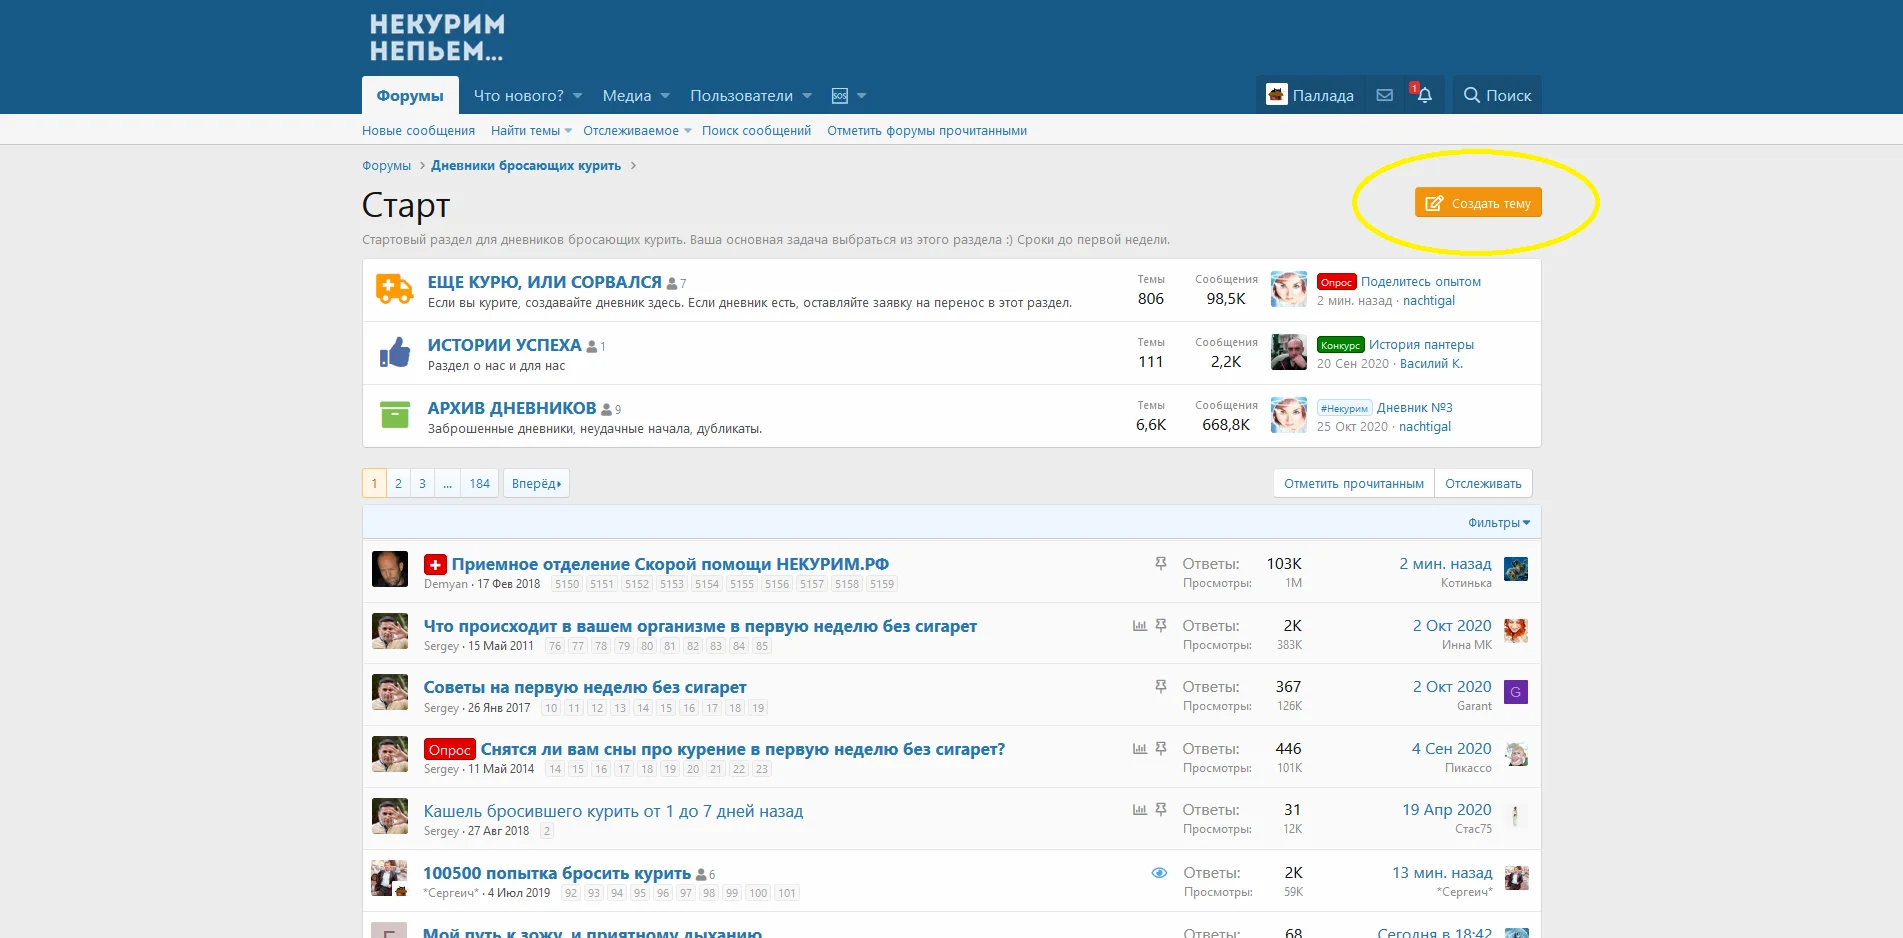Screen dimensions: 1903x938
Task: Click the green archive box icon
Action: tap(395, 415)
